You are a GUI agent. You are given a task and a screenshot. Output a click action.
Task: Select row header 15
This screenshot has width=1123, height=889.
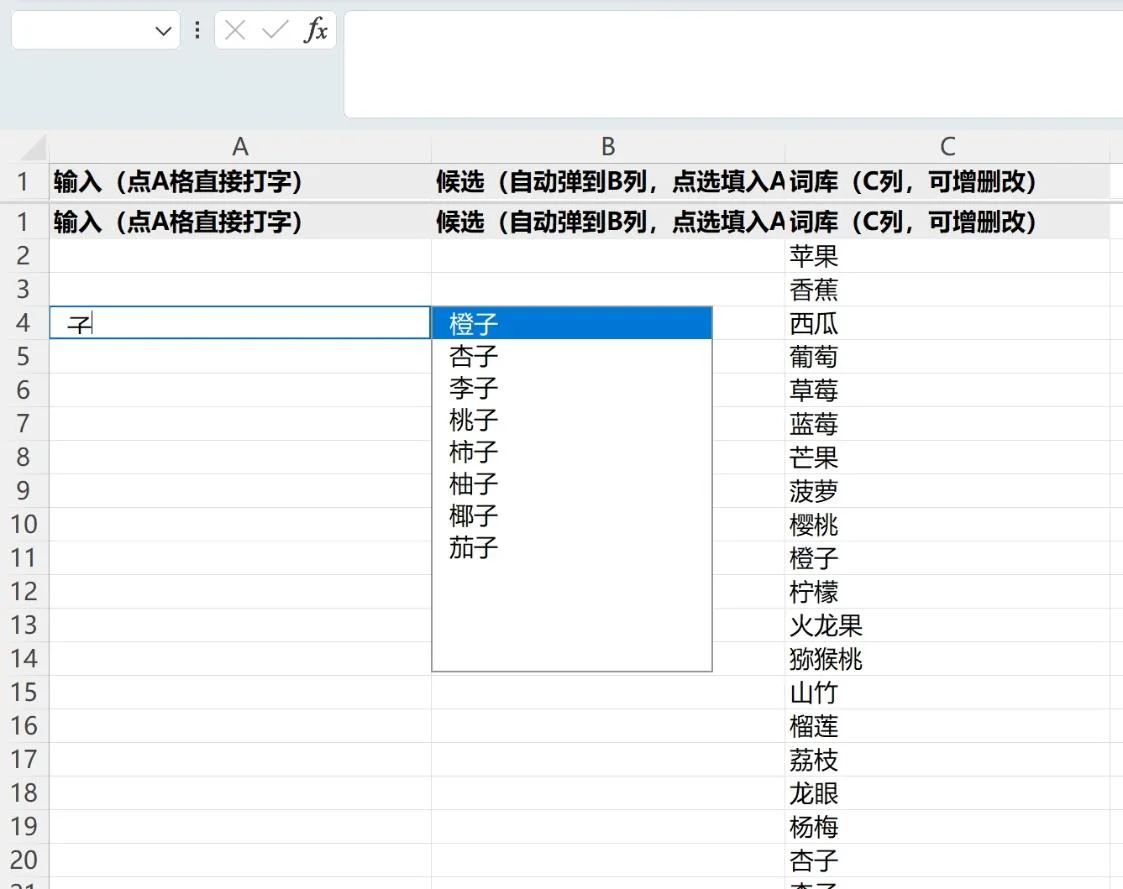[x=24, y=693]
